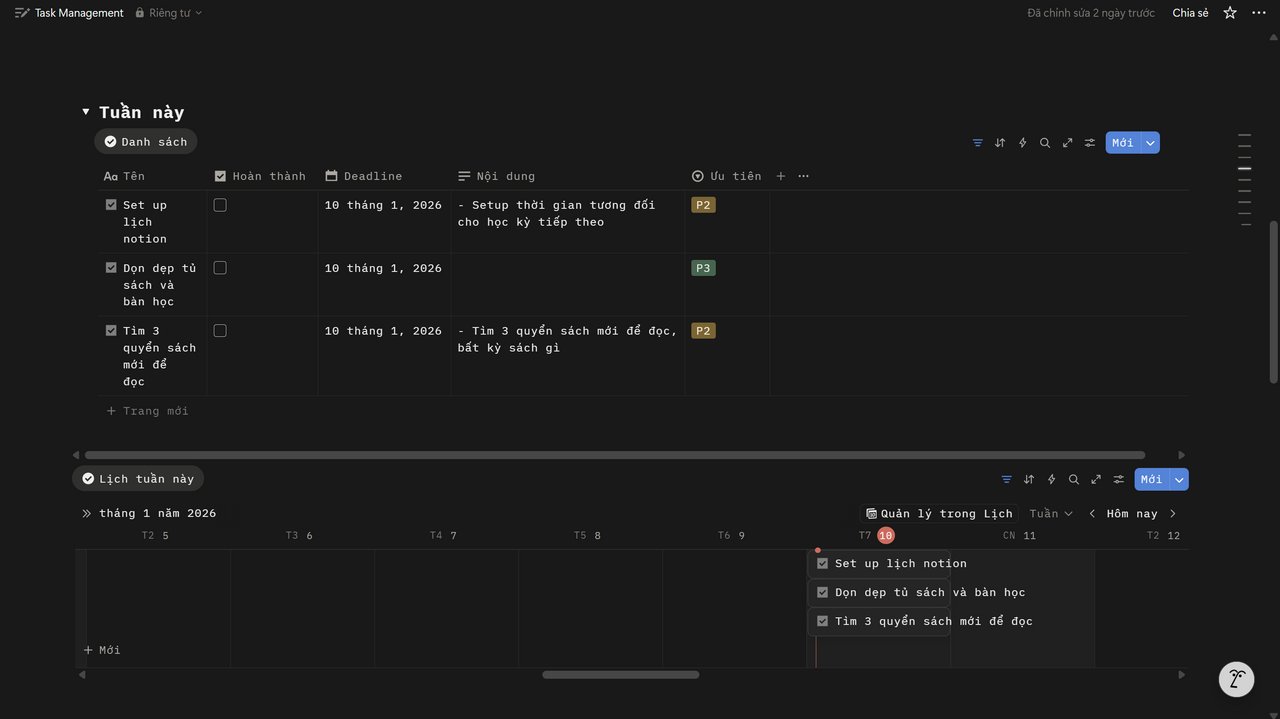Click the Chia sẻ share button

pos(1190,13)
